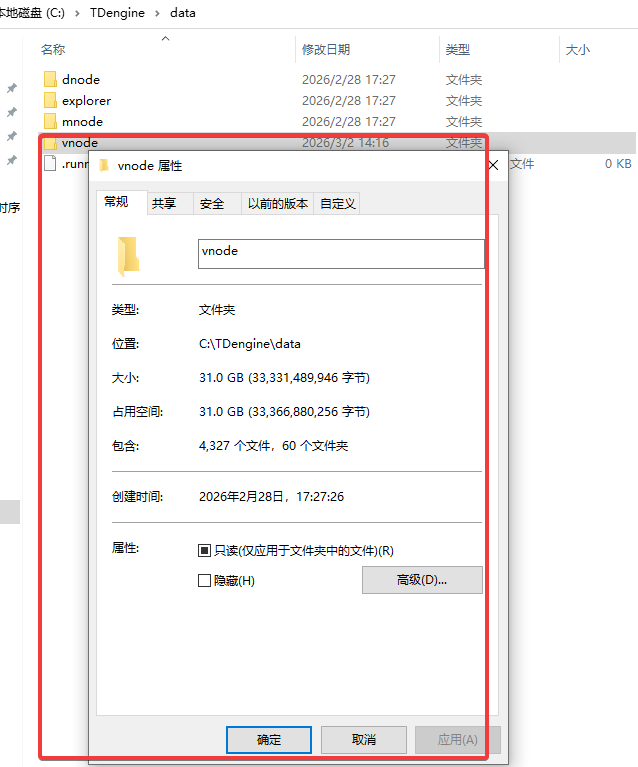The width and height of the screenshot is (638, 767).
Task: Select the mnode folder icon
Action: click(x=50, y=121)
